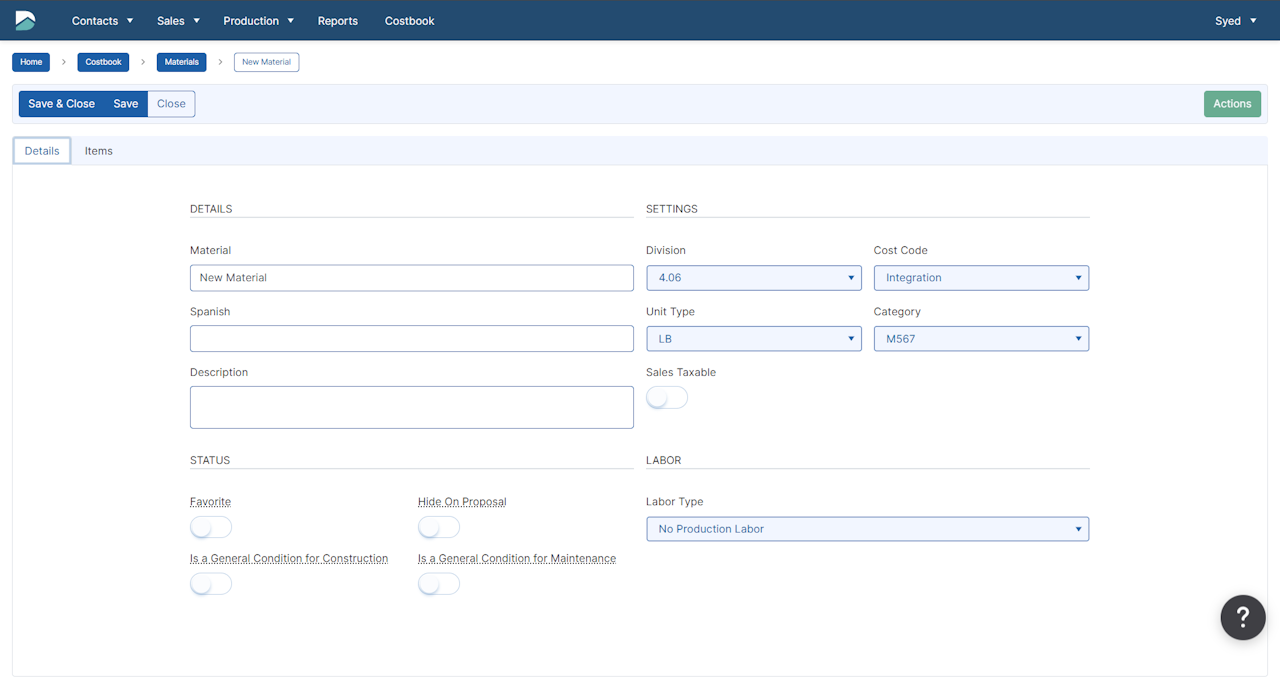This screenshot has height=688, width=1280.
Task: Expand the Cost Code dropdown
Action: coord(981,278)
